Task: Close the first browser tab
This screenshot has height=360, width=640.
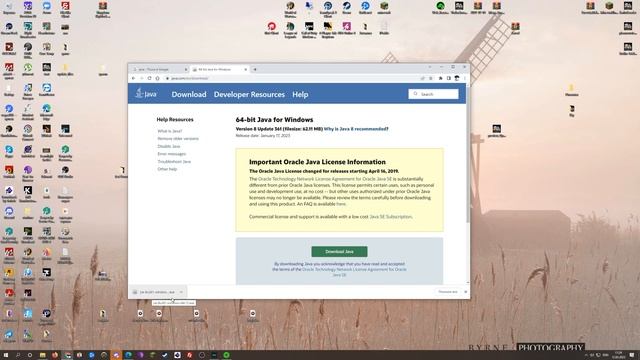Action: point(186,69)
